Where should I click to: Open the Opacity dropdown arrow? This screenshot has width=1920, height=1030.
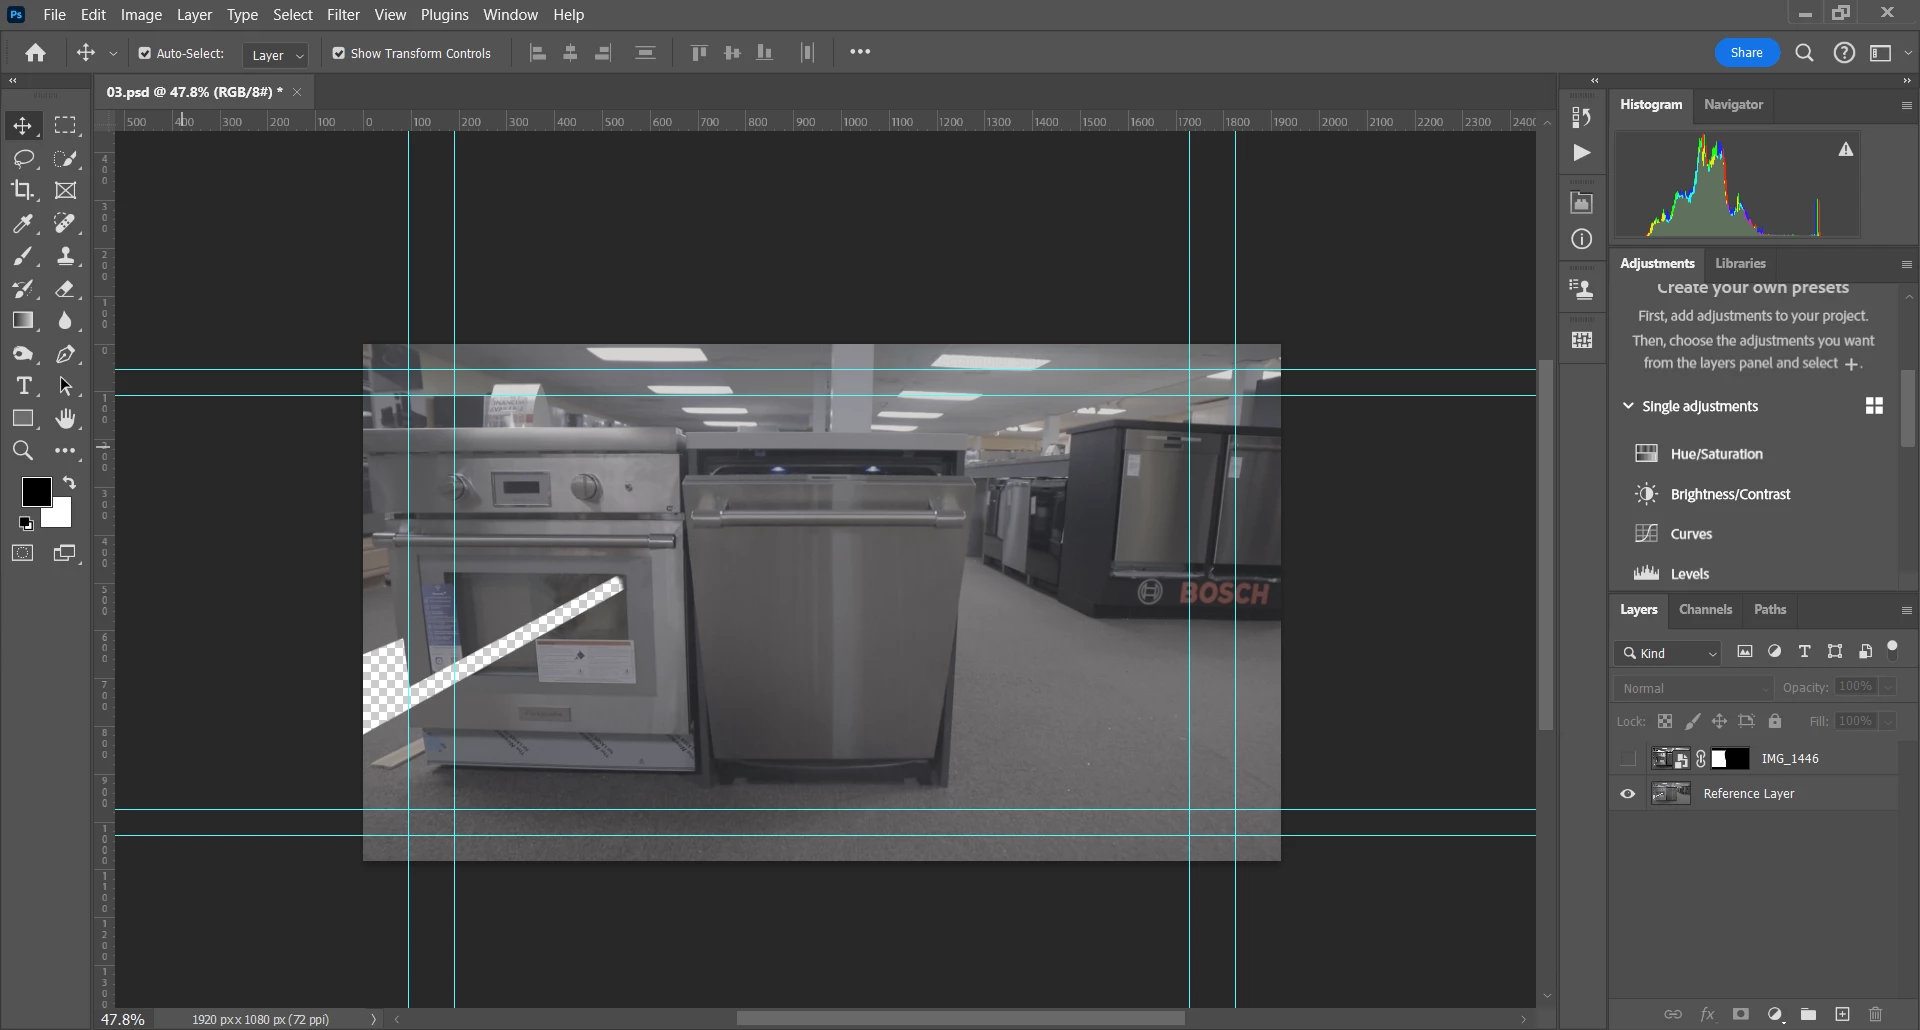[x=1888, y=687]
